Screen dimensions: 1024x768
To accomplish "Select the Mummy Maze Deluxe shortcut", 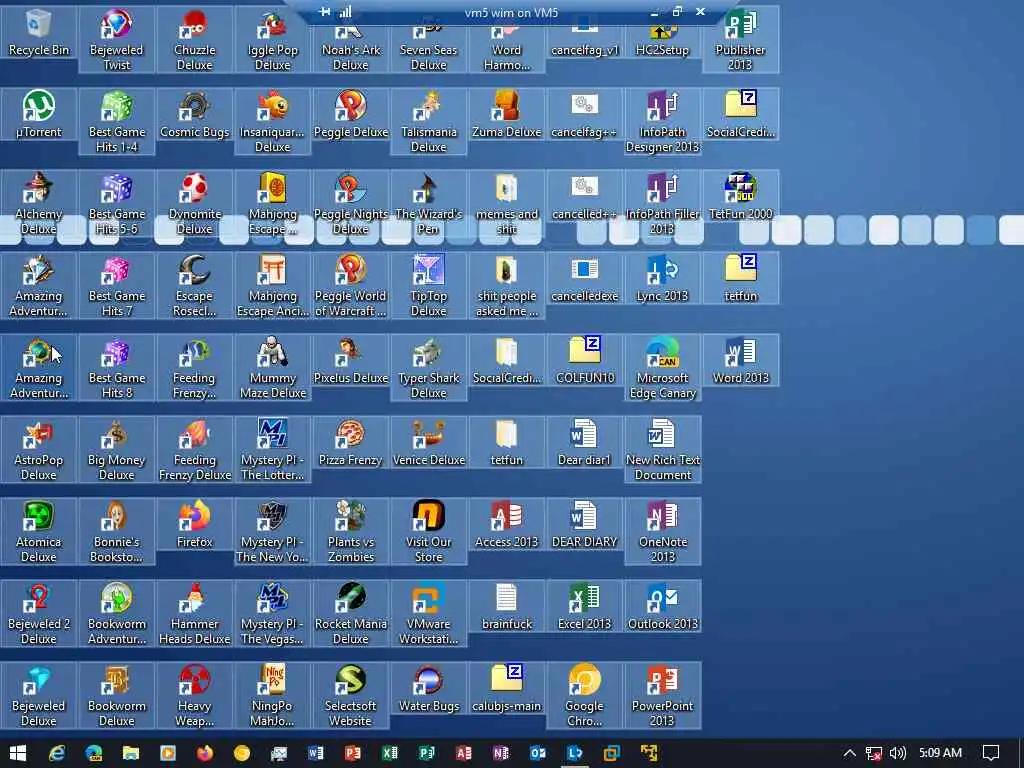I will coord(272,368).
